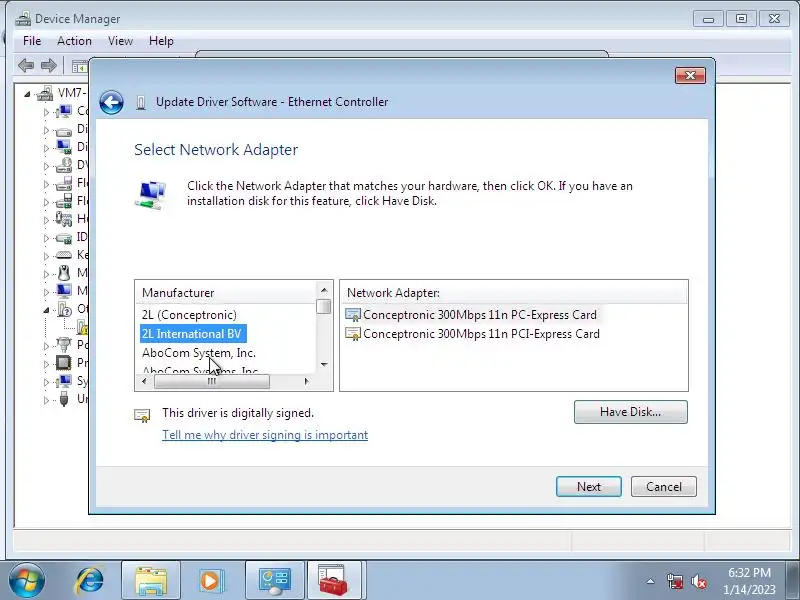Expand the Universal Serial Bus tree node
This screenshot has width=800, height=600.
[46, 400]
